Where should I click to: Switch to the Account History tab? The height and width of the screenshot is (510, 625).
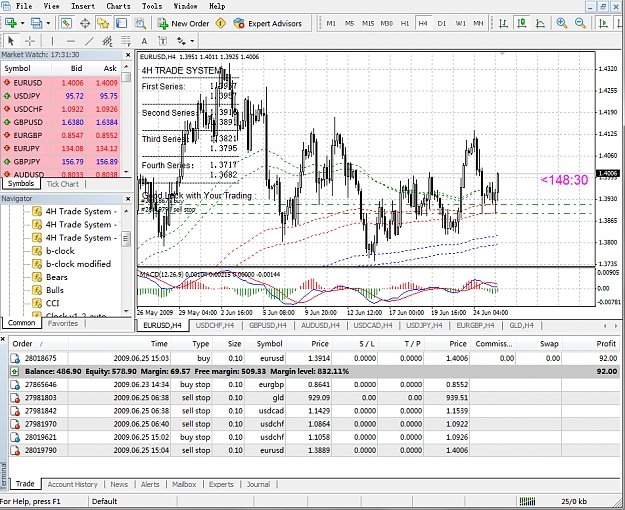coord(73,484)
